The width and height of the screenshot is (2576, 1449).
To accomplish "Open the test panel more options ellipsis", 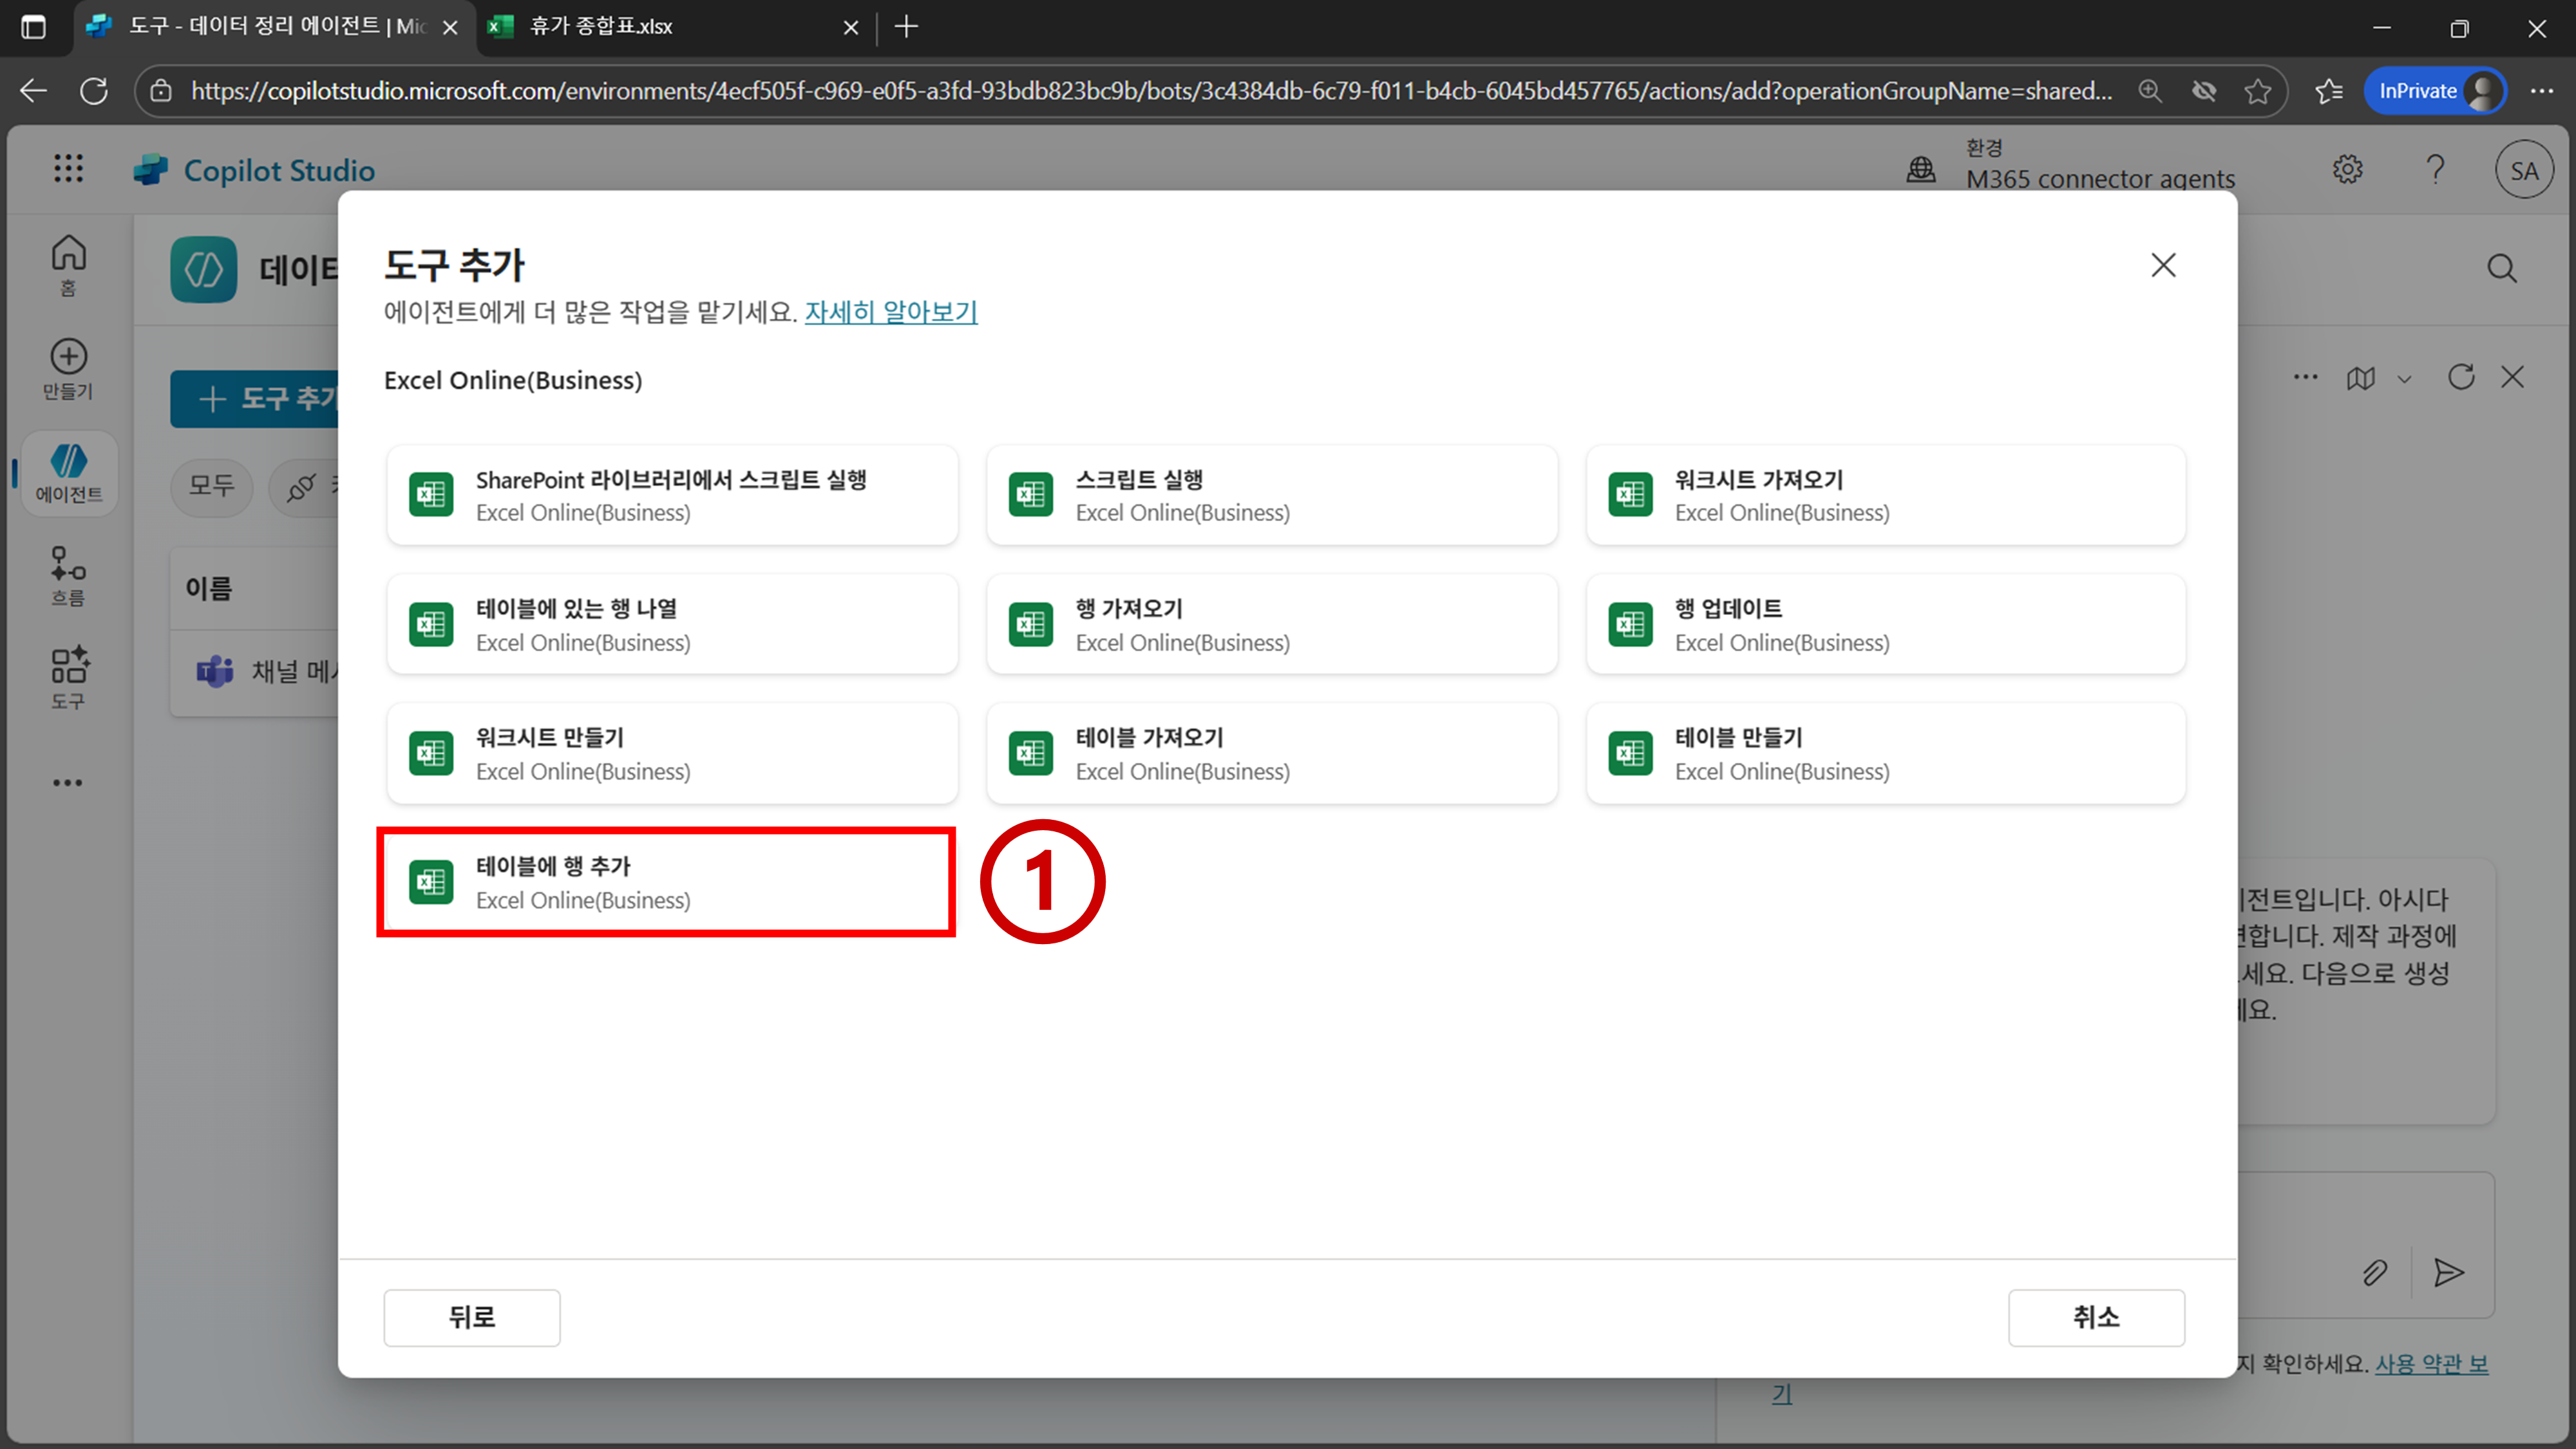I will coord(2305,377).
